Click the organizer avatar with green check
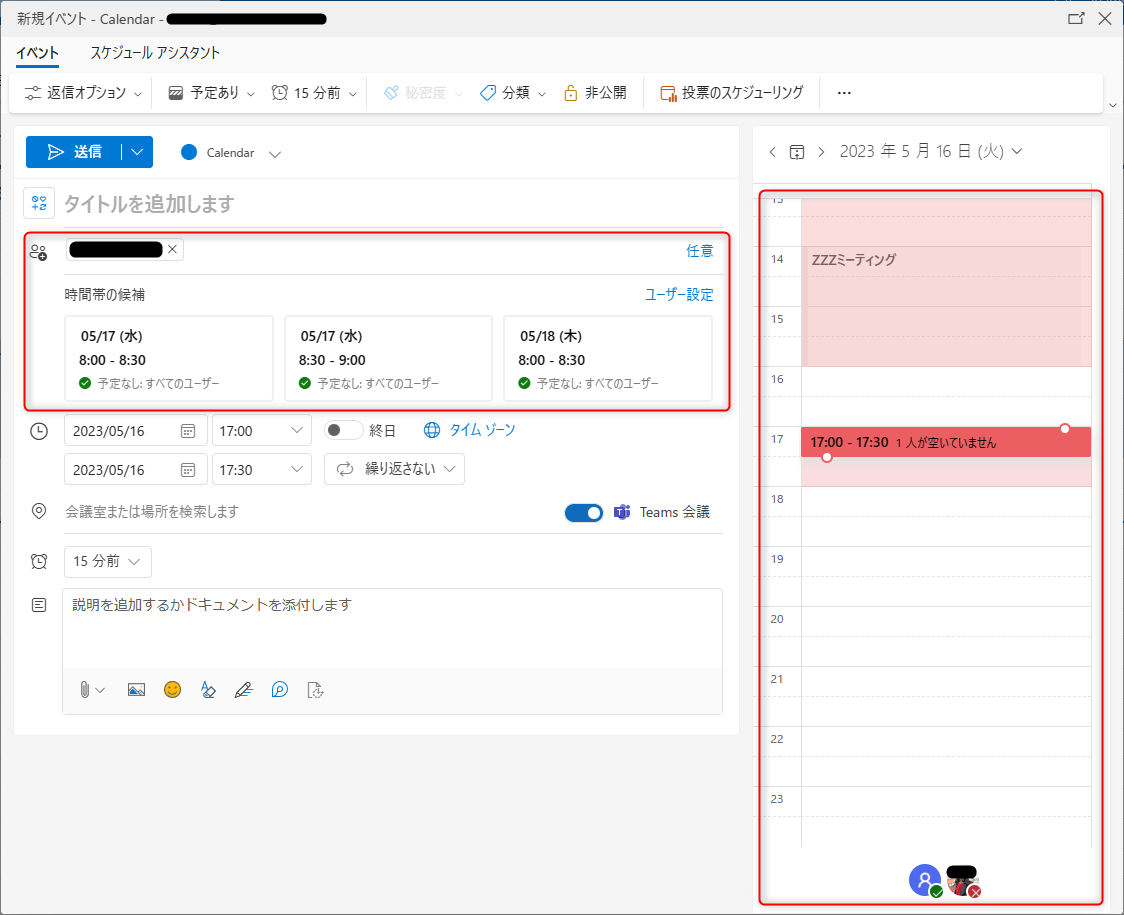This screenshot has width=1124, height=915. tap(925, 880)
